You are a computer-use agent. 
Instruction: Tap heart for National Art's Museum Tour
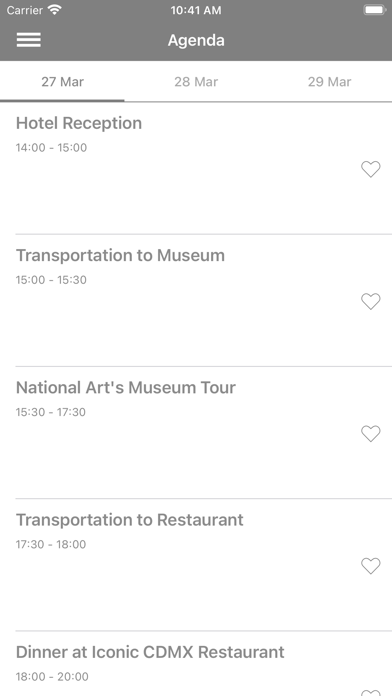[371, 434]
